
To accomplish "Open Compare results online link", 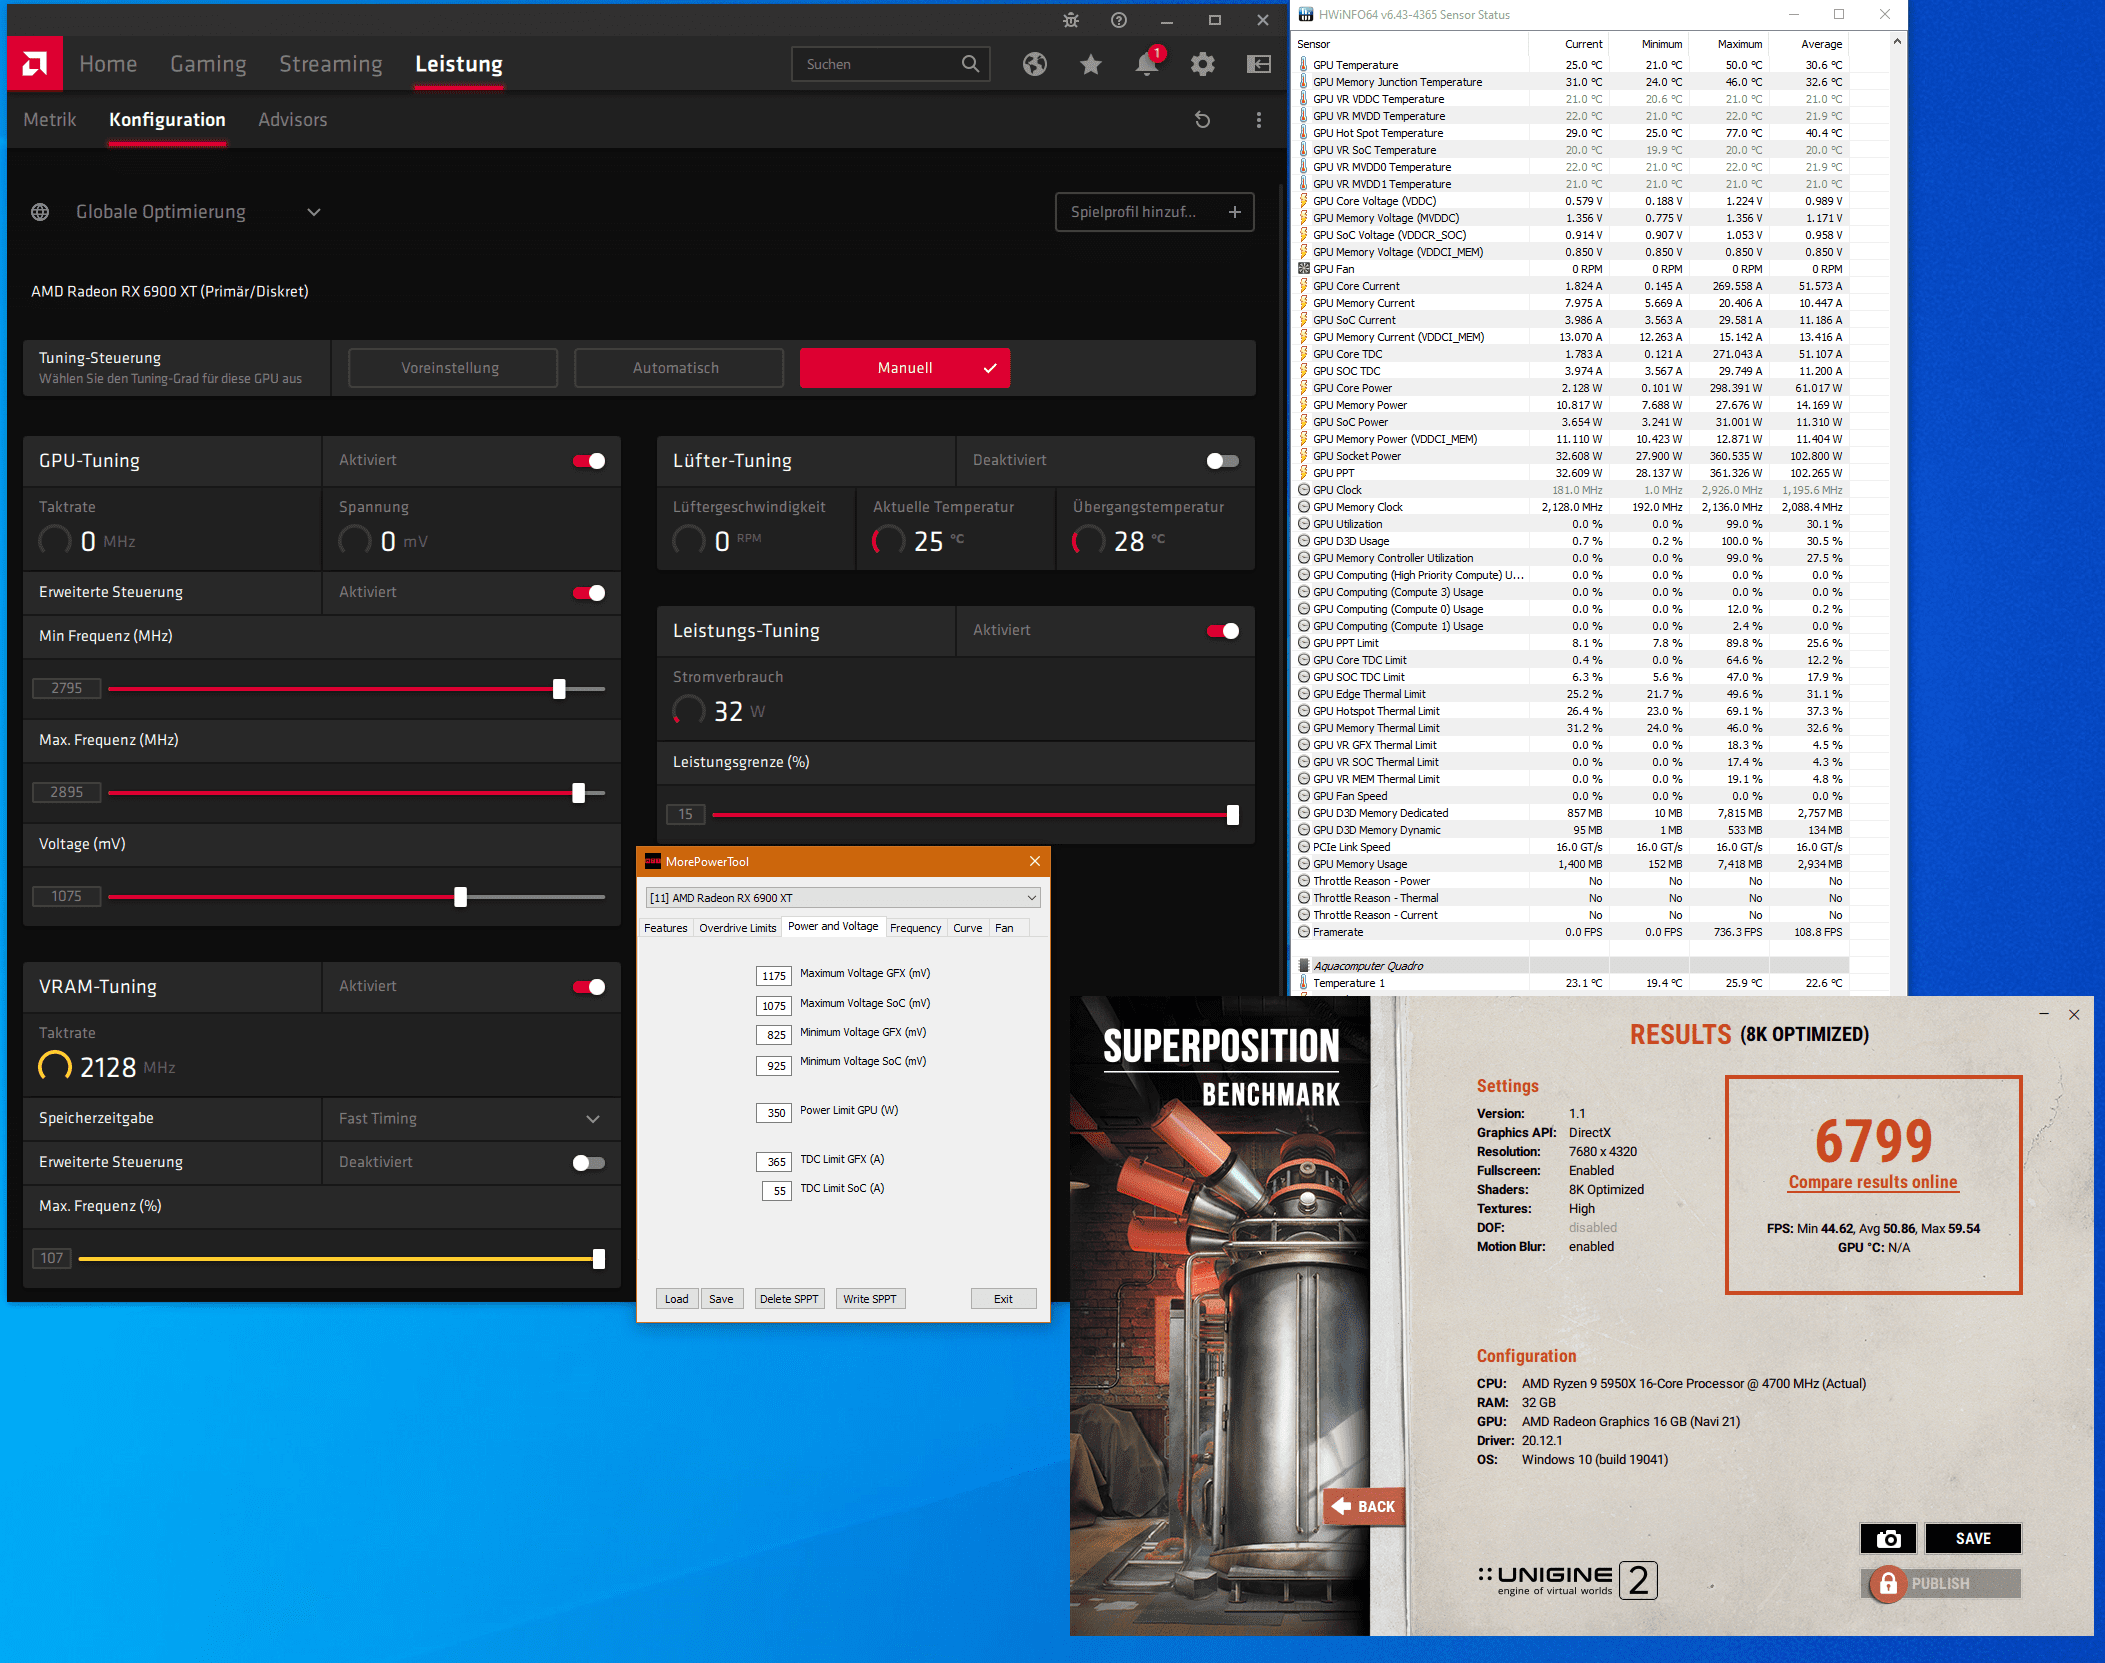I will coord(1873,1182).
